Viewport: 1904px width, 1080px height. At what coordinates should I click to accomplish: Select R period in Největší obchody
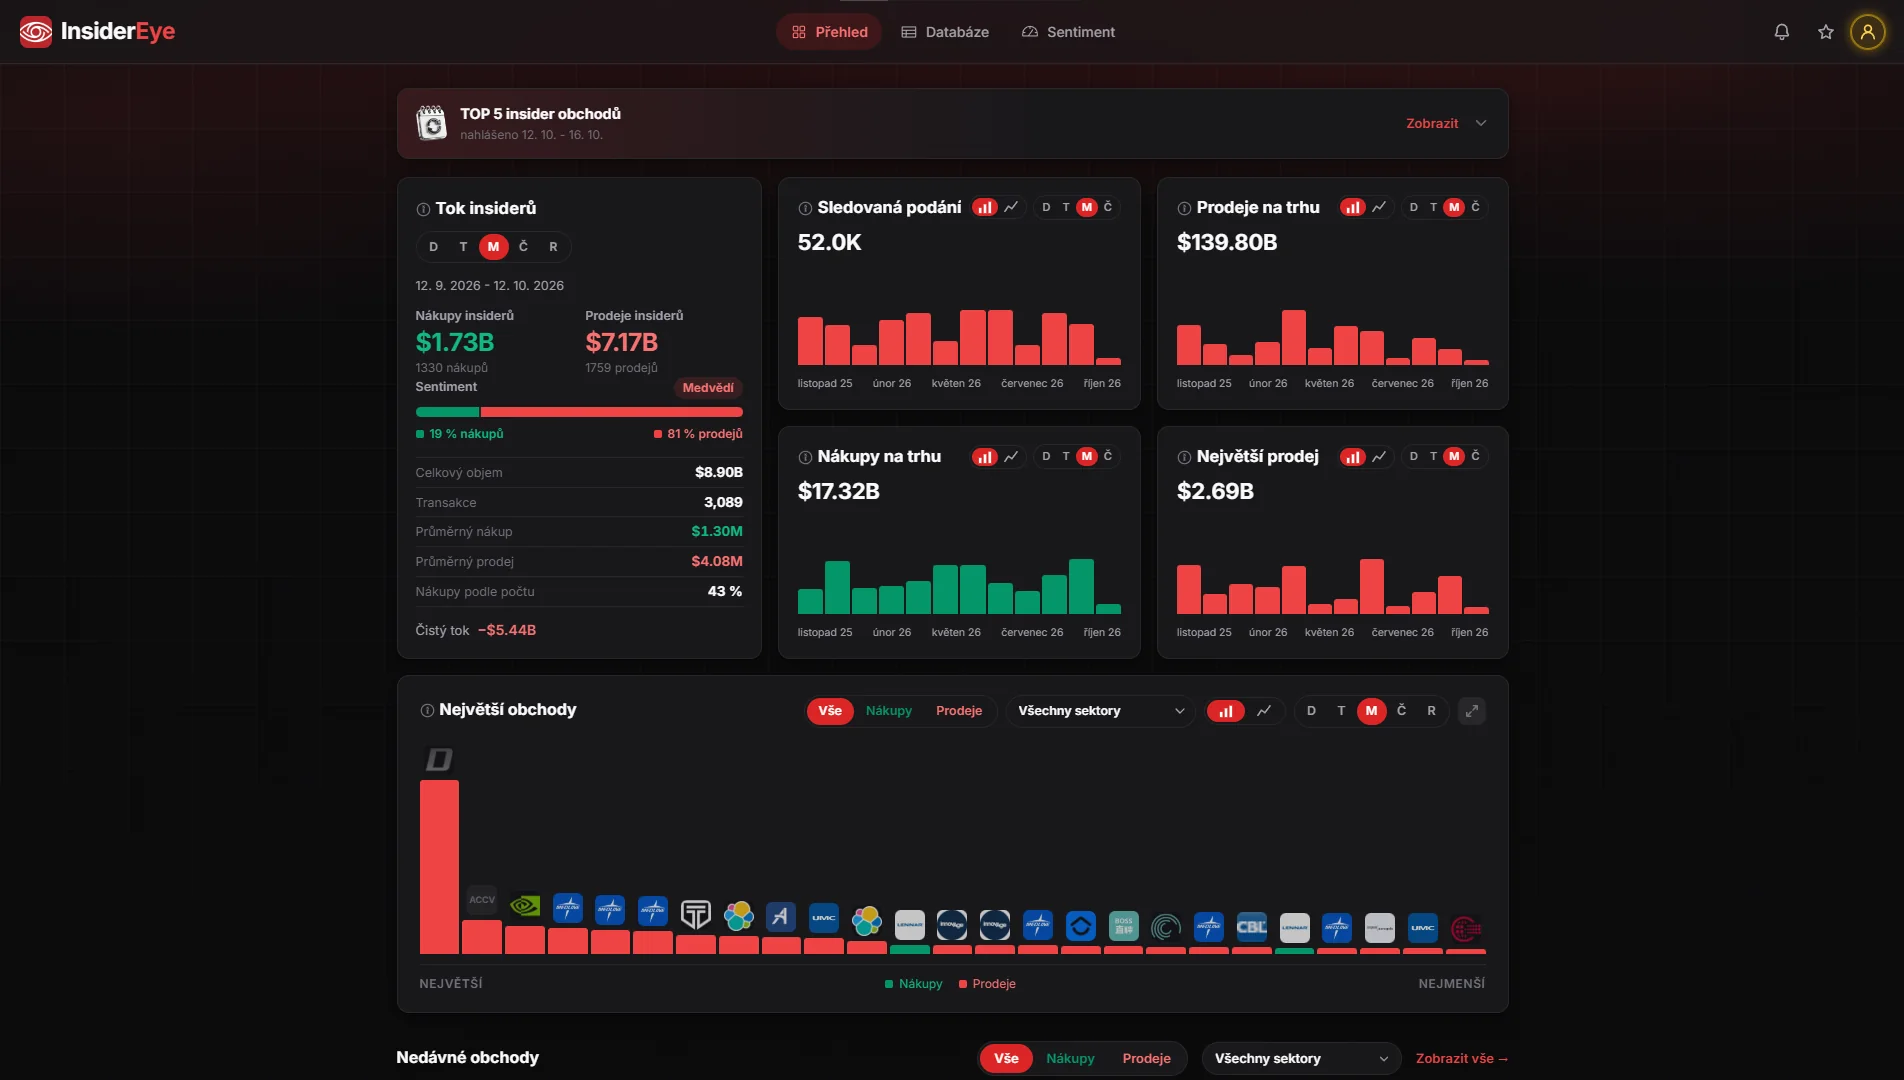click(1431, 711)
